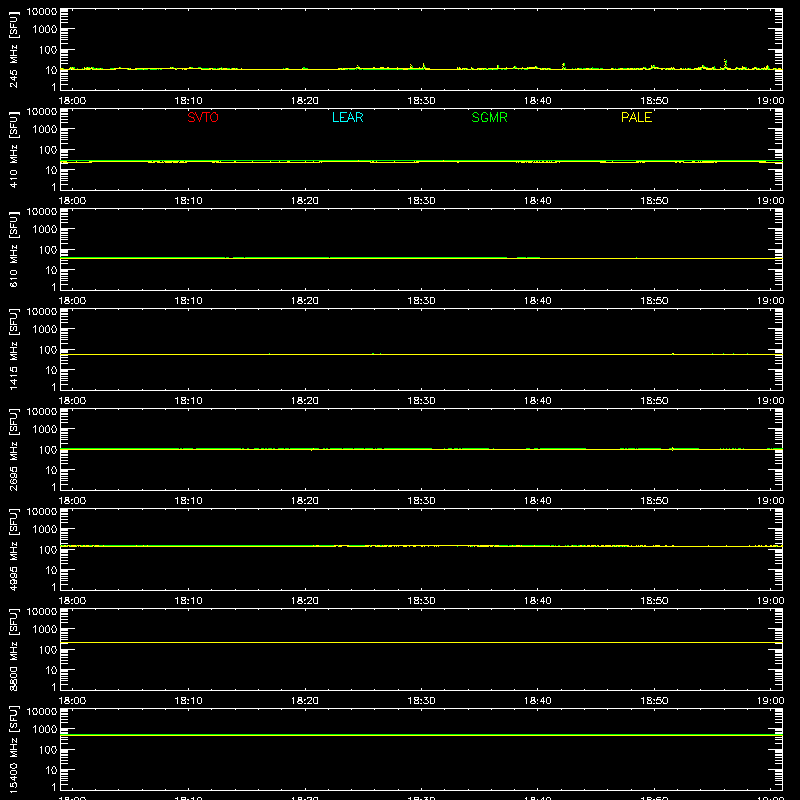Click 18:40 label under the 410 MHz plot
The image size is (800, 800).
tap(538, 201)
